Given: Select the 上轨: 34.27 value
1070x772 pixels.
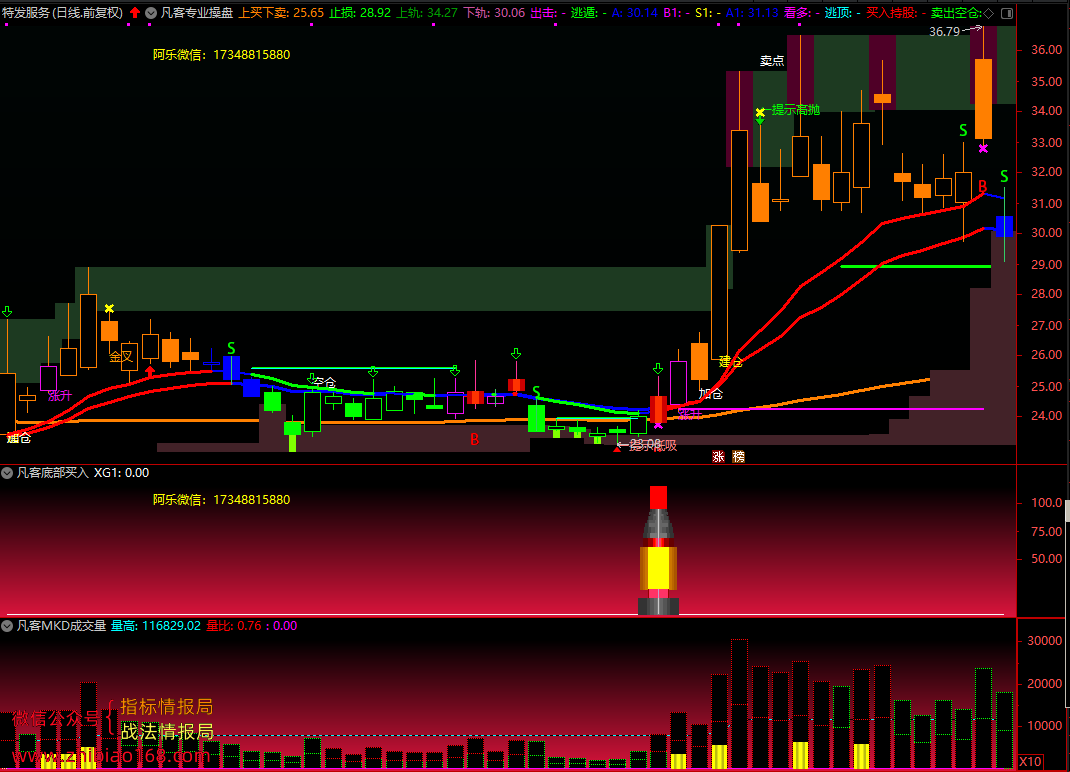Looking at the screenshot, I should coord(427,12).
